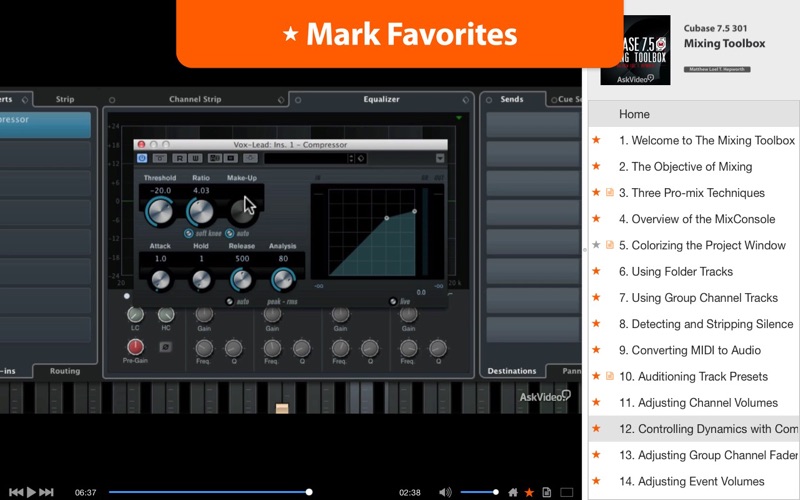The image size is (800, 500).
Task: Select lesson 11. Adjusting Channel Volumes
Action: pos(698,403)
